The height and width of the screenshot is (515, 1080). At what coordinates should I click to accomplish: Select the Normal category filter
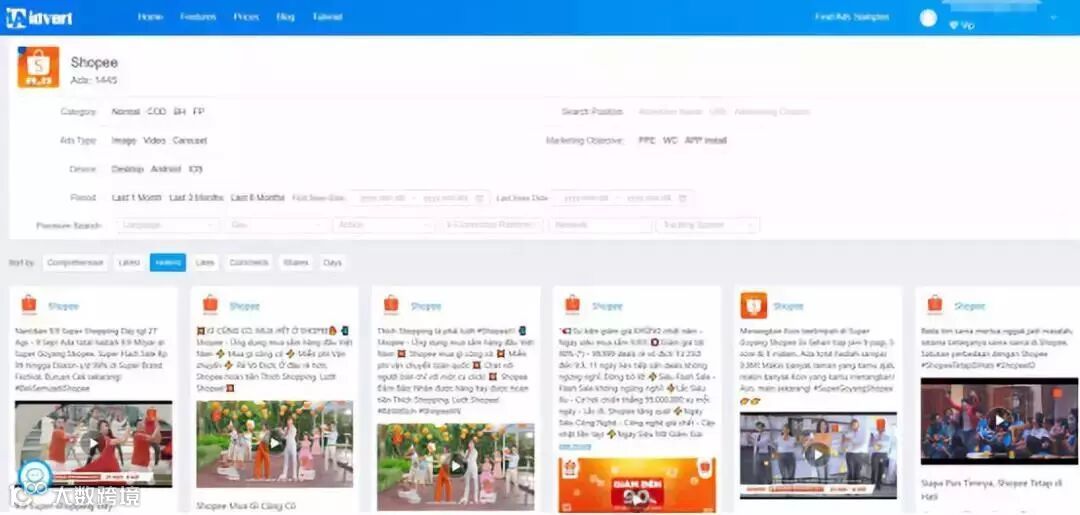tap(125, 112)
